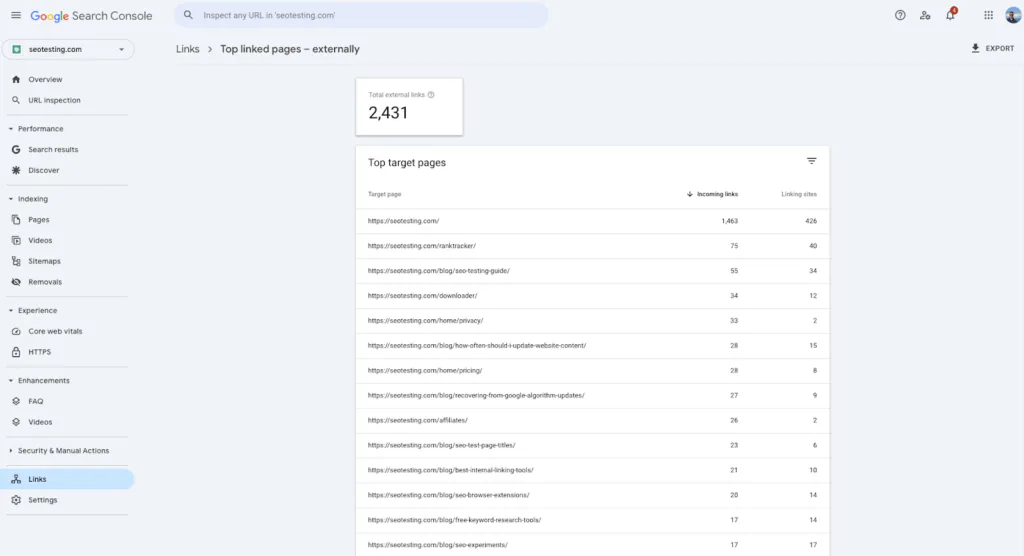Click the Discover asterisk icon
The image size is (1024, 556).
(16, 170)
